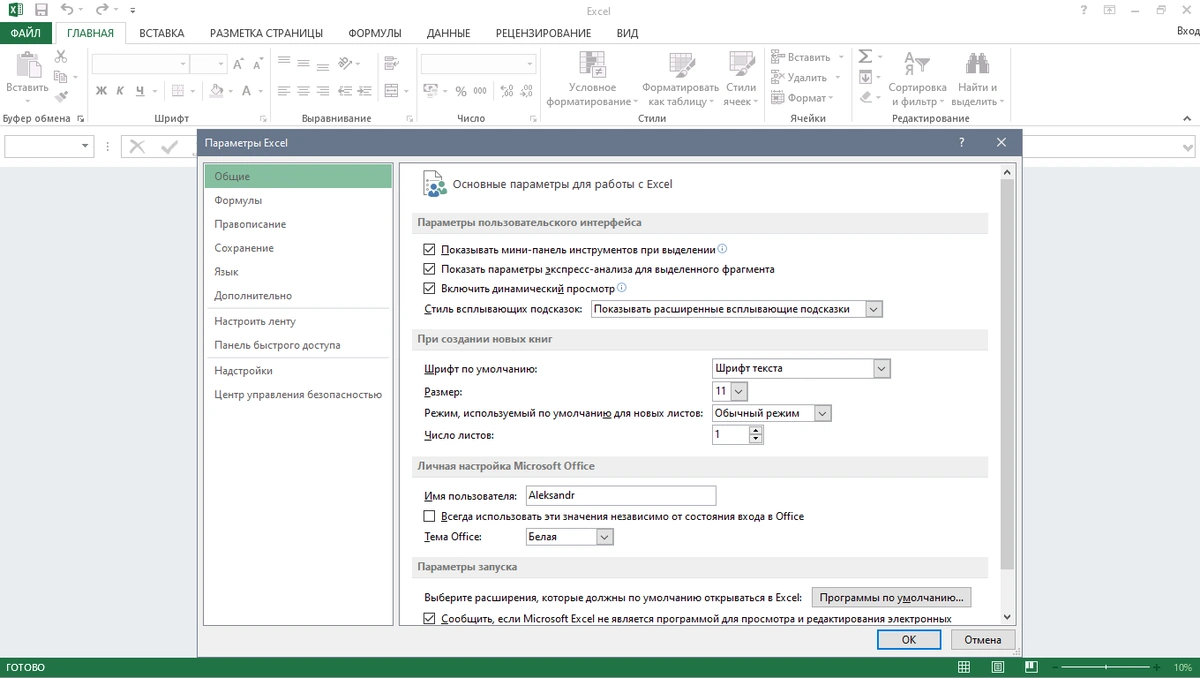This screenshot has width=1200, height=678.
Task: Toggle 'Показывать мини-панель инструментов' checkbox
Action: point(430,249)
